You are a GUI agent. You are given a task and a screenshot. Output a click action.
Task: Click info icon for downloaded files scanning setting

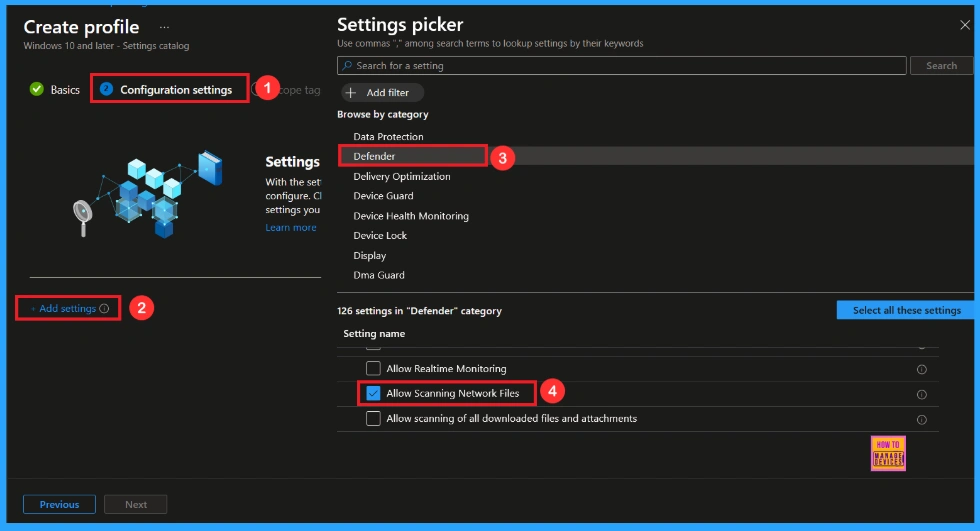point(921,420)
